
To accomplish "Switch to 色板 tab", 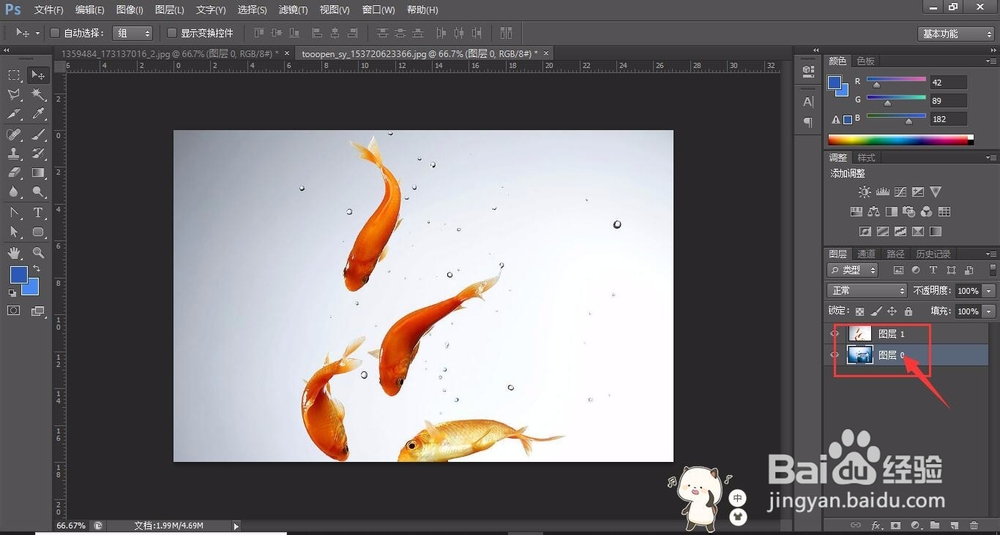I will pyautogui.click(x=865, y=61).
